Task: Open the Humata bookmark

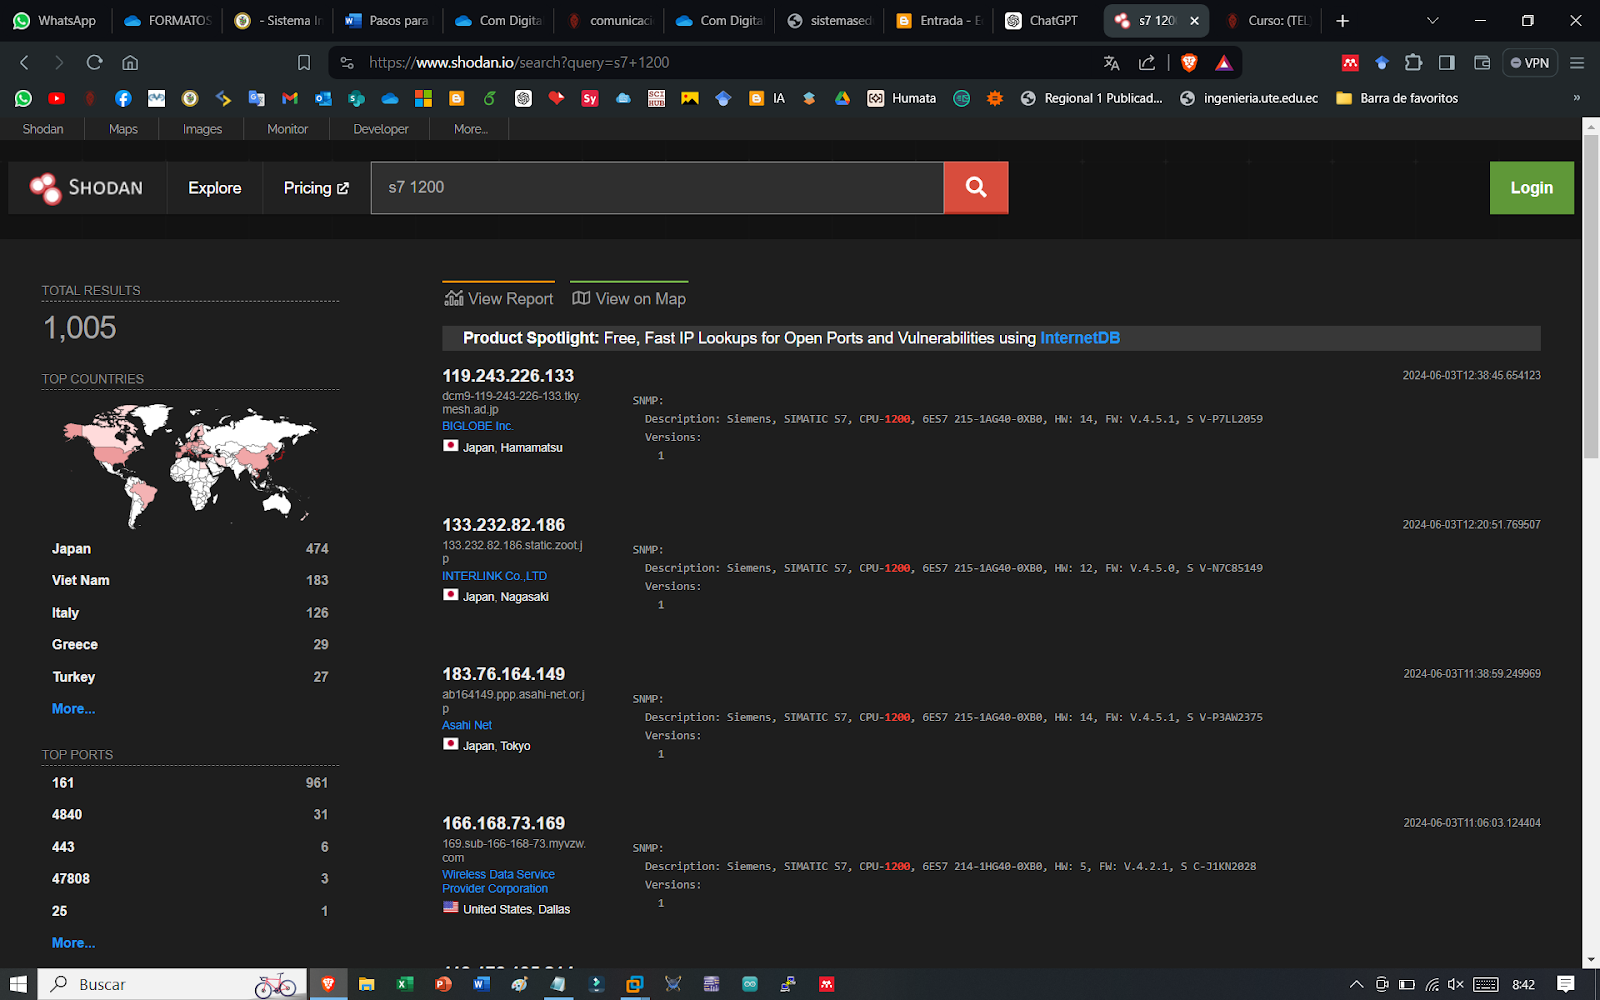Action: point(902,98)
